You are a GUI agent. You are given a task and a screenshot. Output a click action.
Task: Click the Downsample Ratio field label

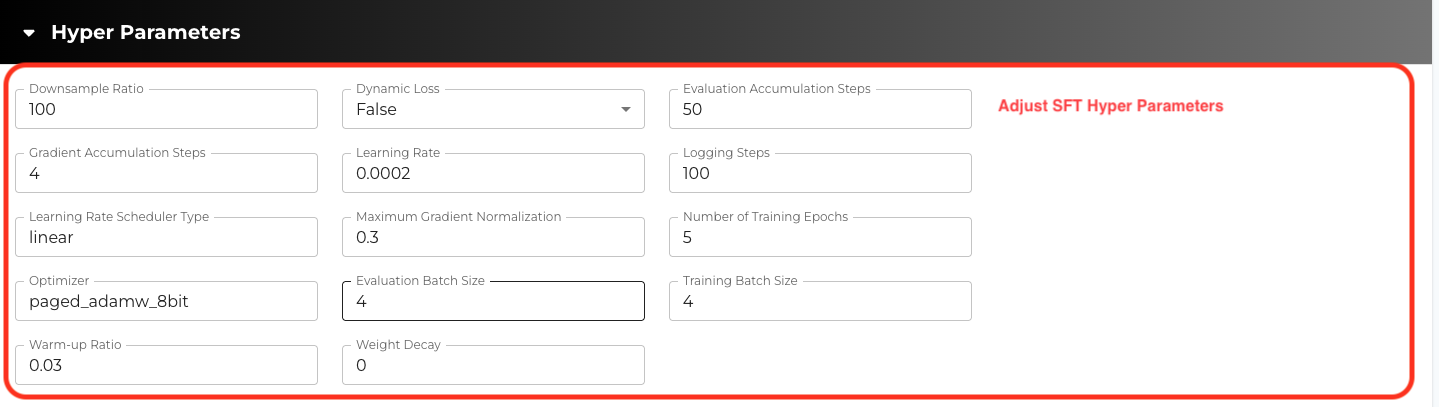[x=86, y=89]
